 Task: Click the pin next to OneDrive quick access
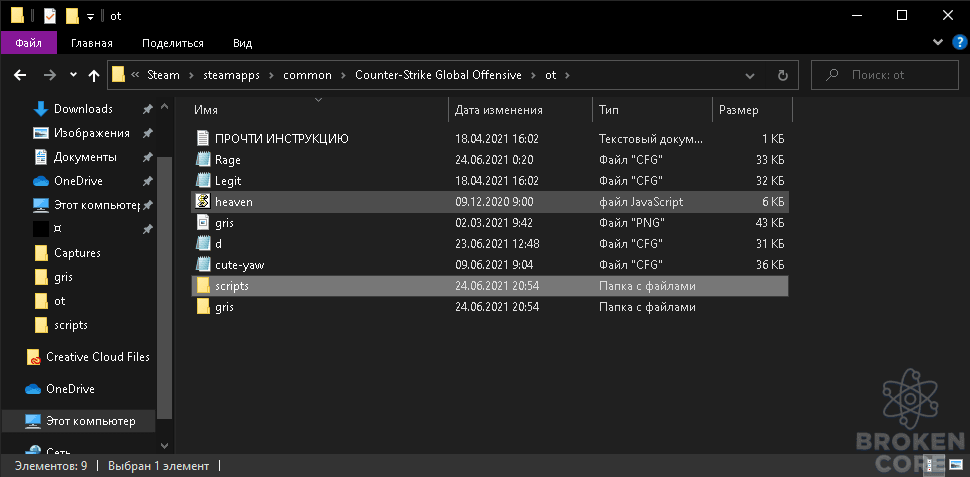(147, 181)
